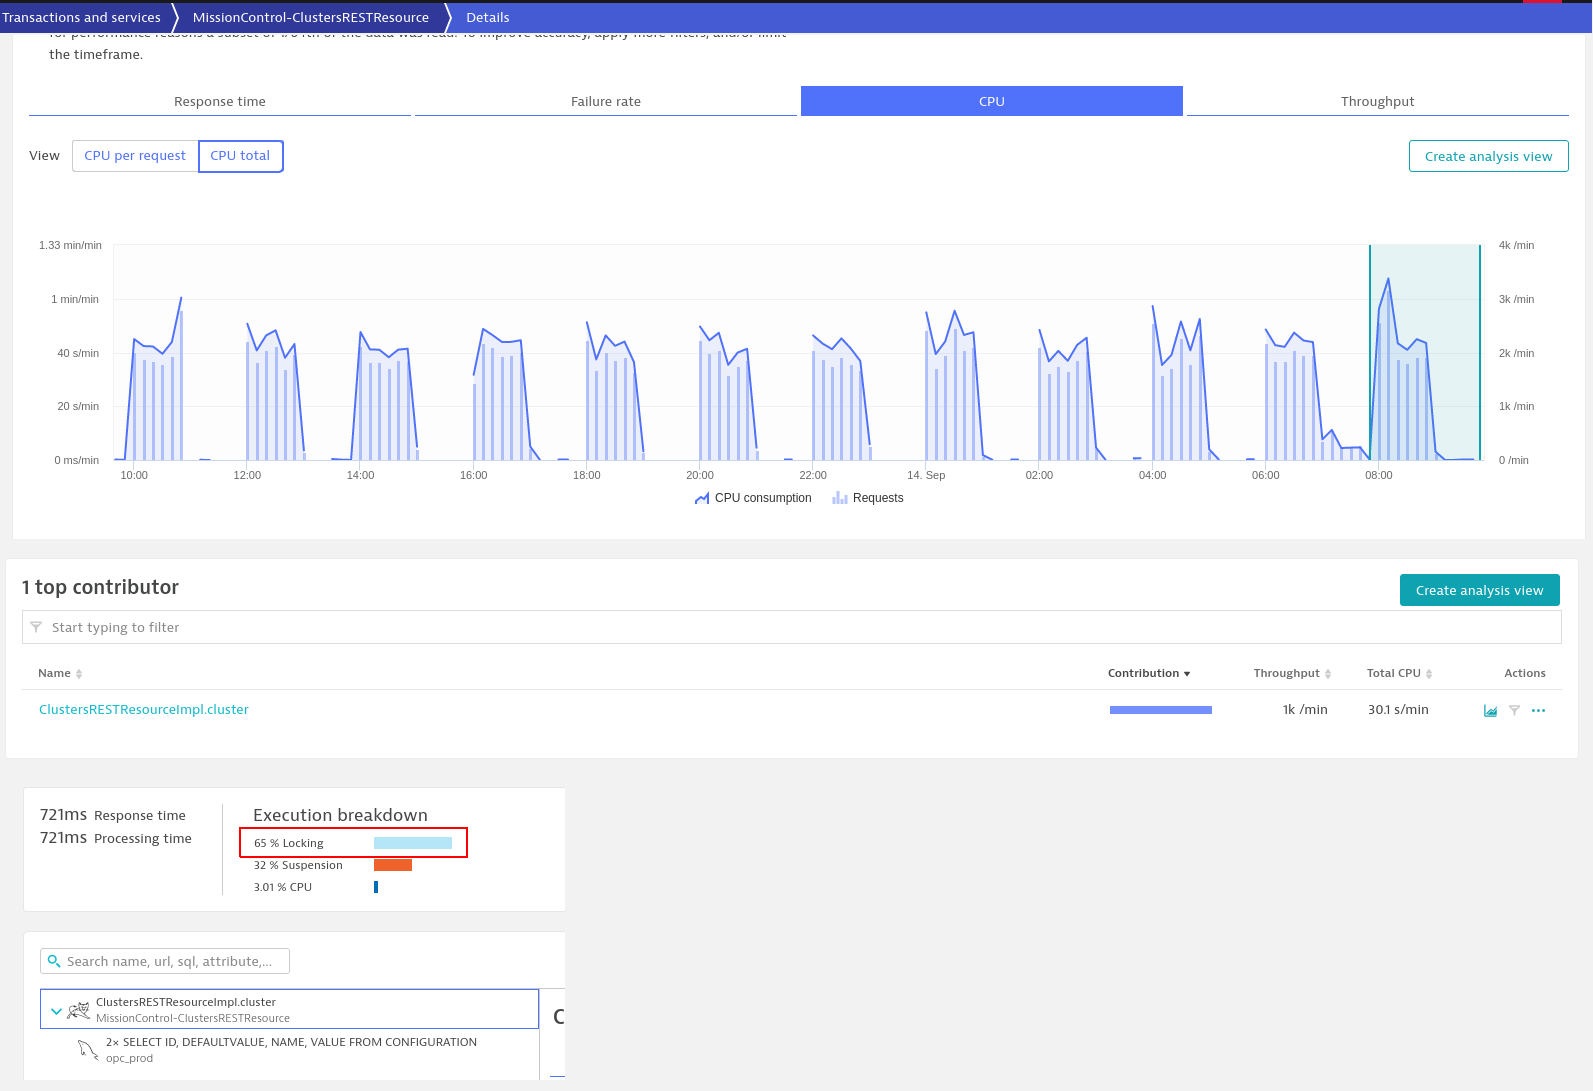Sort the table by Total CPU column
Image resolution: width=1593 pixels, height=1091 pixels.
pos(1398,674)
